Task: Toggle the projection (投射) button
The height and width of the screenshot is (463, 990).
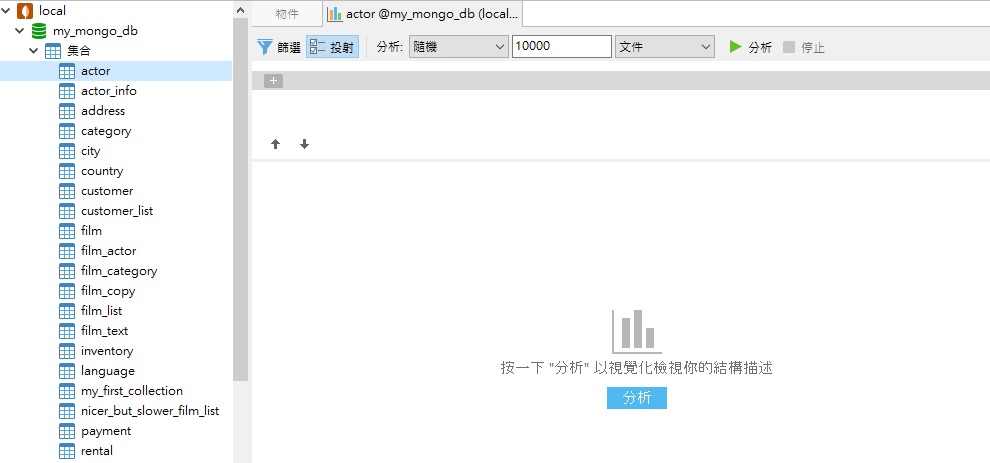Action: pos(332,47)
